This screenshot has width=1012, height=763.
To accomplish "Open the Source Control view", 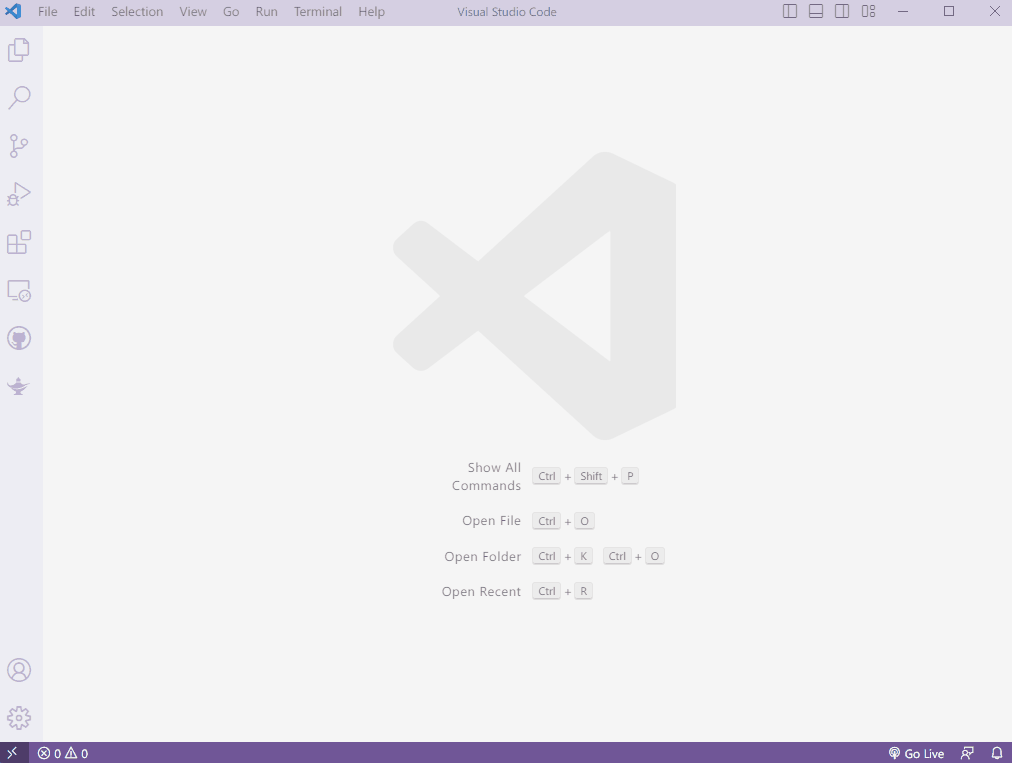I will (x=19, y=146).
